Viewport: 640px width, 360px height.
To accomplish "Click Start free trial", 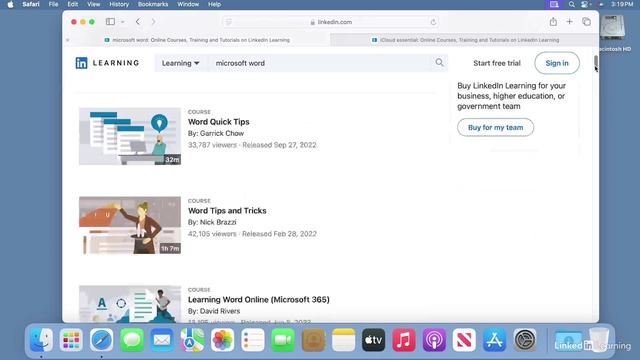I will [497, 63].
